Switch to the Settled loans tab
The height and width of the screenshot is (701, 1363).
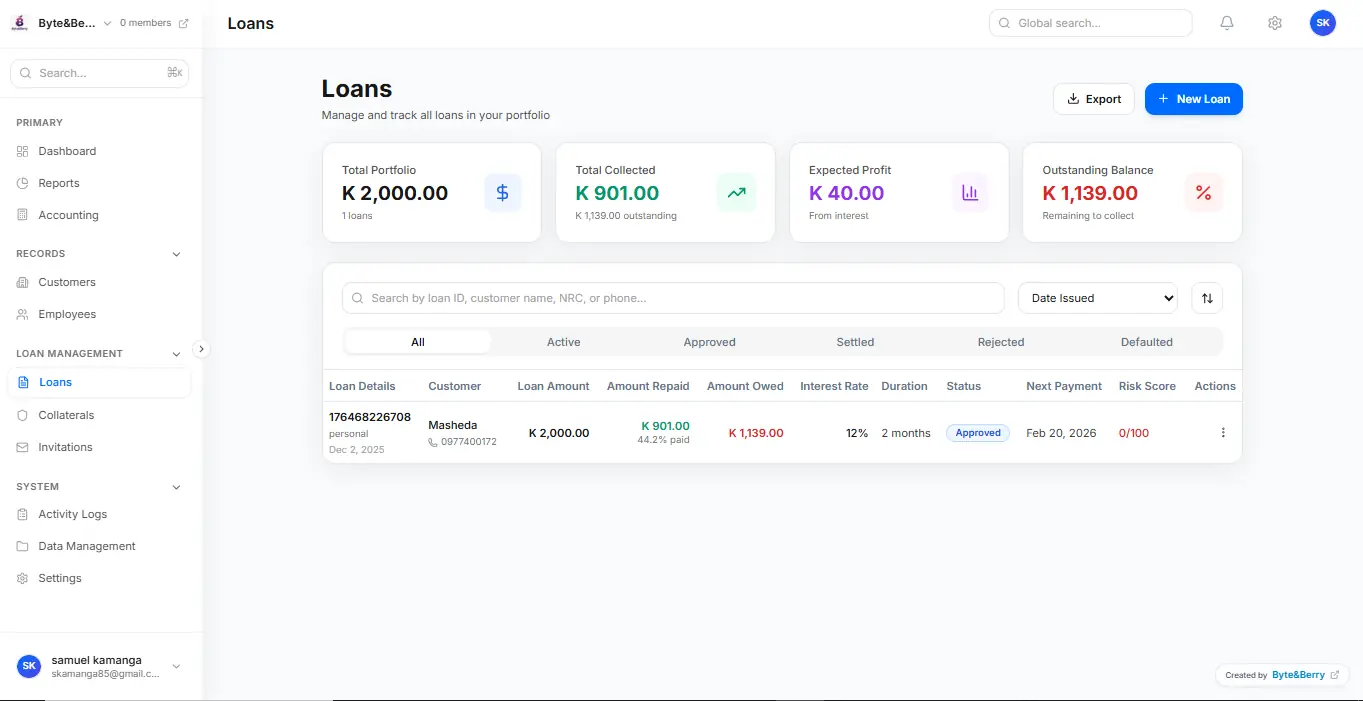(855, 341)
